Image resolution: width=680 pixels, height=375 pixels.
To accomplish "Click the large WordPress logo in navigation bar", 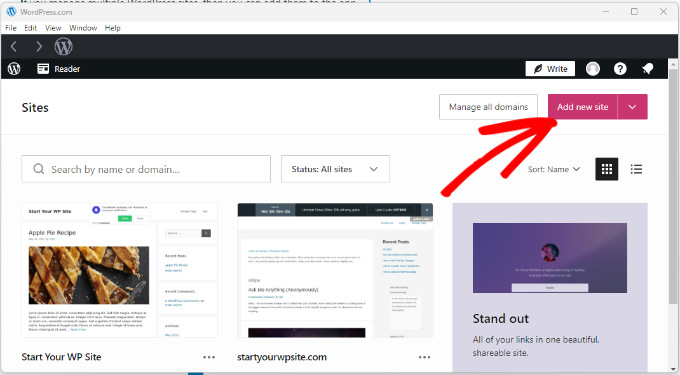I will tap(63, 46).
